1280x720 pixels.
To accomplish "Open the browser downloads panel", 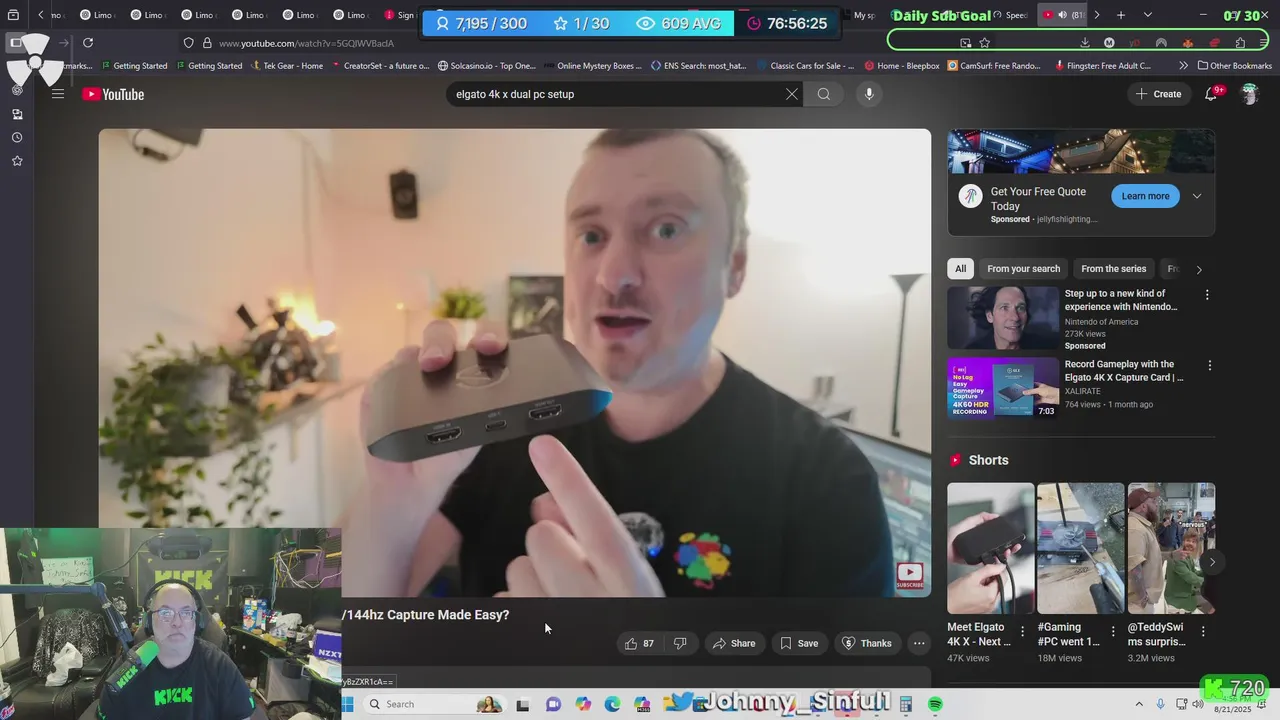I will coord(1085,43).
